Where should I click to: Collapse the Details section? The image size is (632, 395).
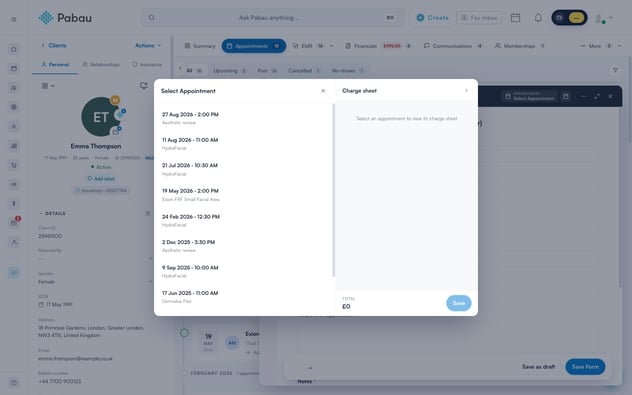pos(52,213)
